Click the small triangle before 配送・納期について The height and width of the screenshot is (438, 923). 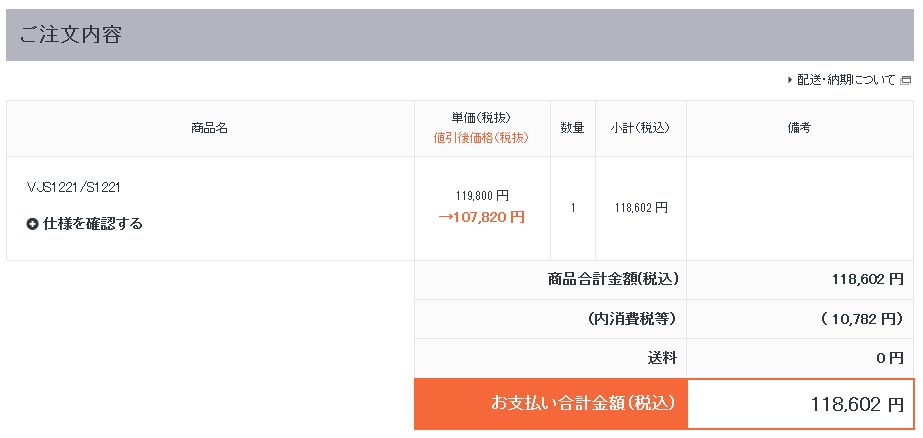click(x=790, y=80)
